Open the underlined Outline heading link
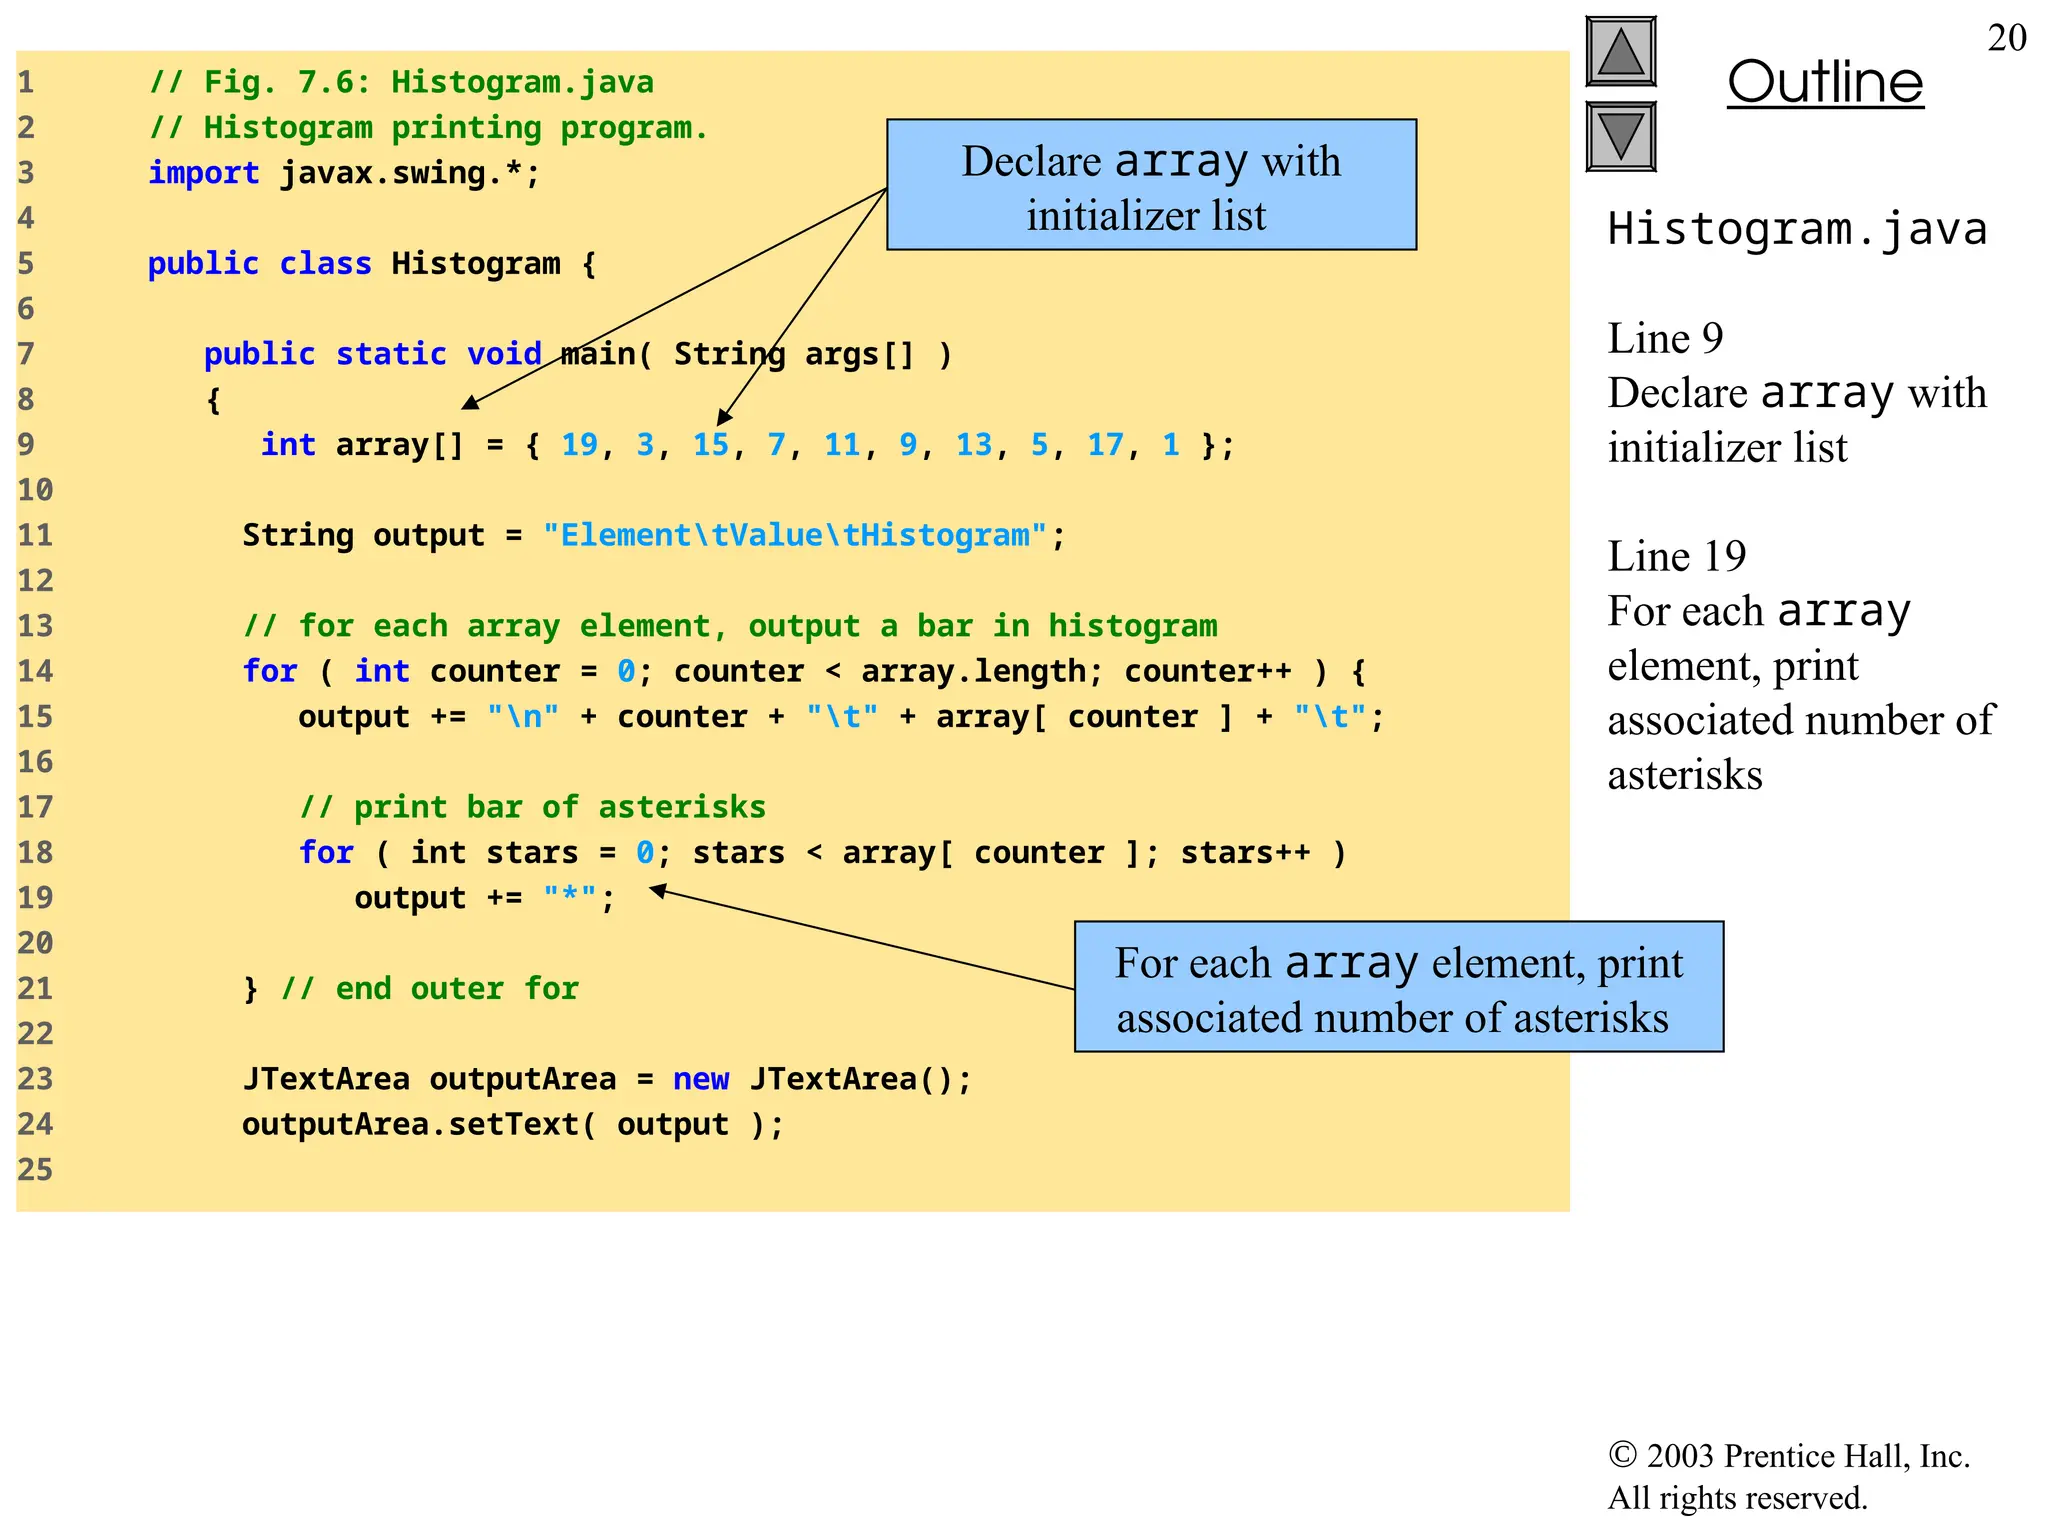Image resolution: width=2048 pixels, height=1536 pixels. [1824, 82]
